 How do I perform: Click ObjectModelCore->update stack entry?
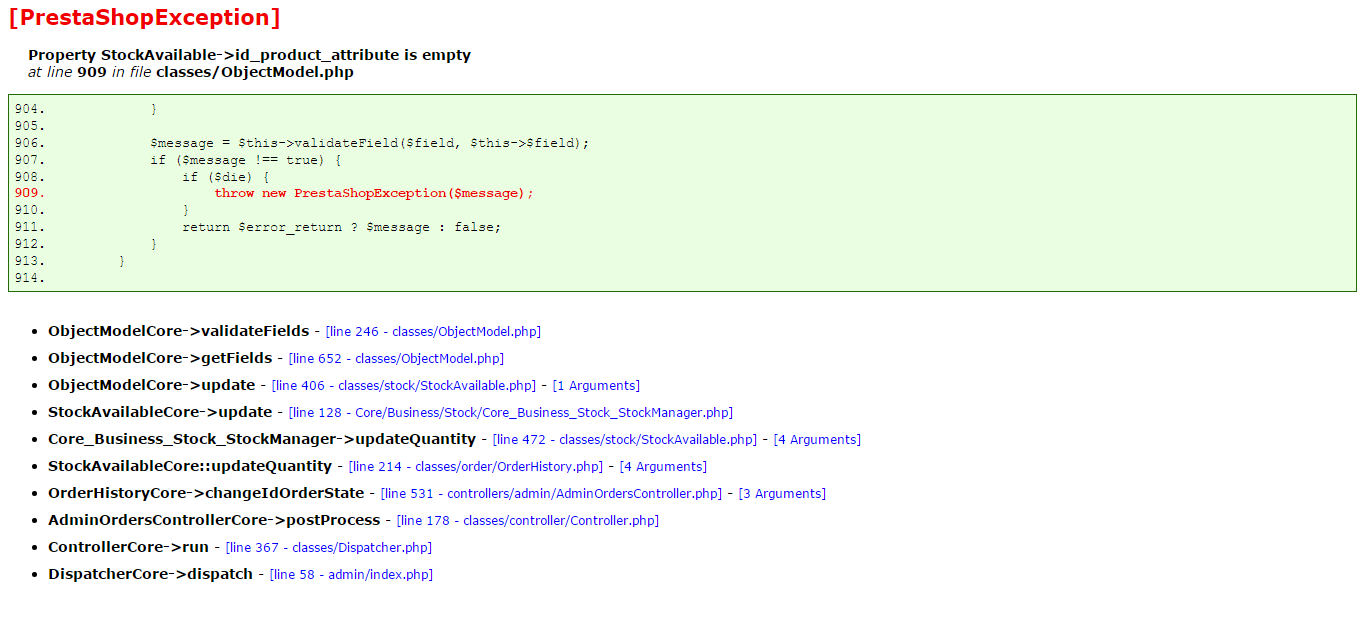[x=152, y=385]
